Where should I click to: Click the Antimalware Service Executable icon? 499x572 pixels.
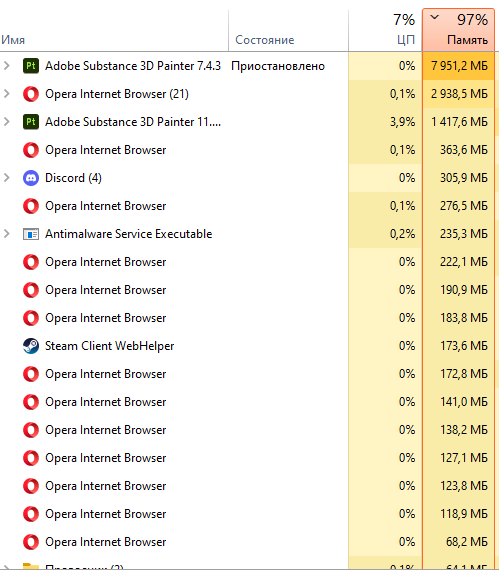pos(31,234)
